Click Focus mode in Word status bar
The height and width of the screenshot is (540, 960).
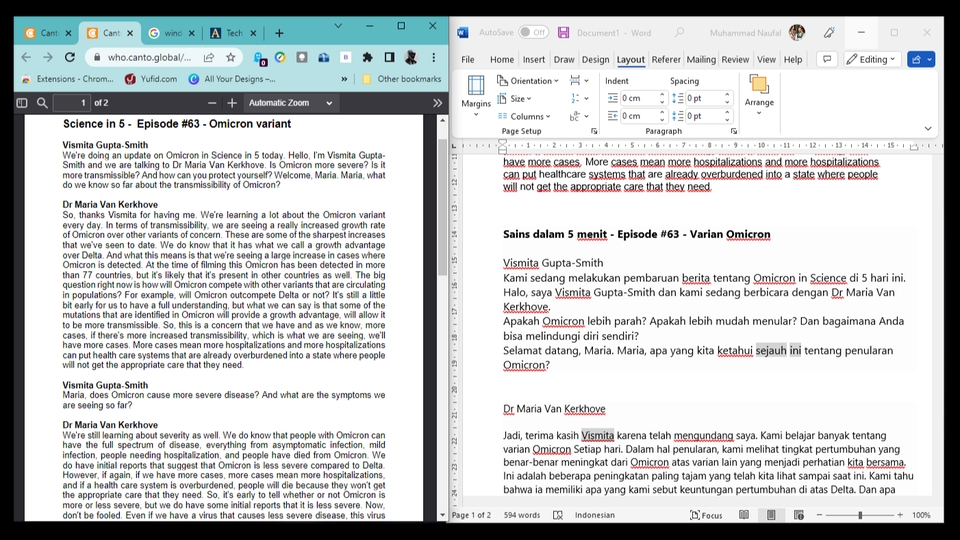pos(706,516)
